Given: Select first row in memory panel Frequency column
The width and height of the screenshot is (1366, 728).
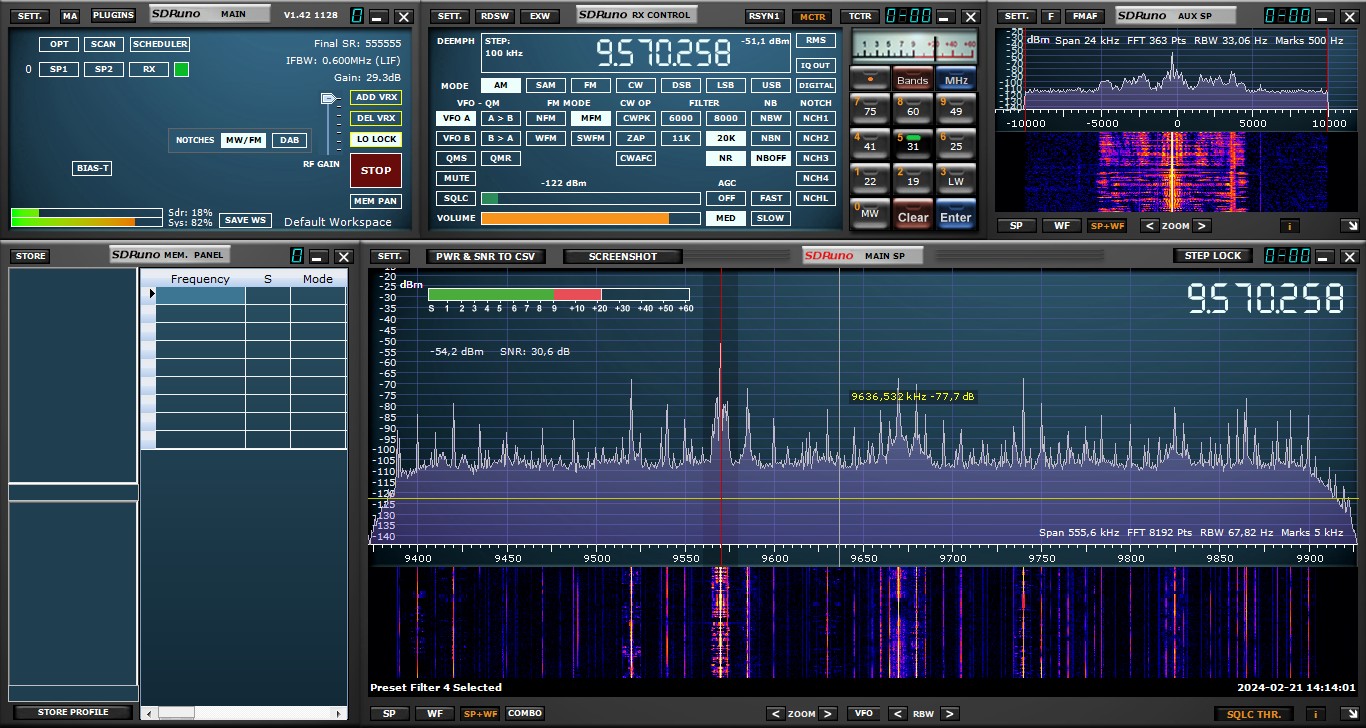Looking at the screenshot, I should point(200,295).
